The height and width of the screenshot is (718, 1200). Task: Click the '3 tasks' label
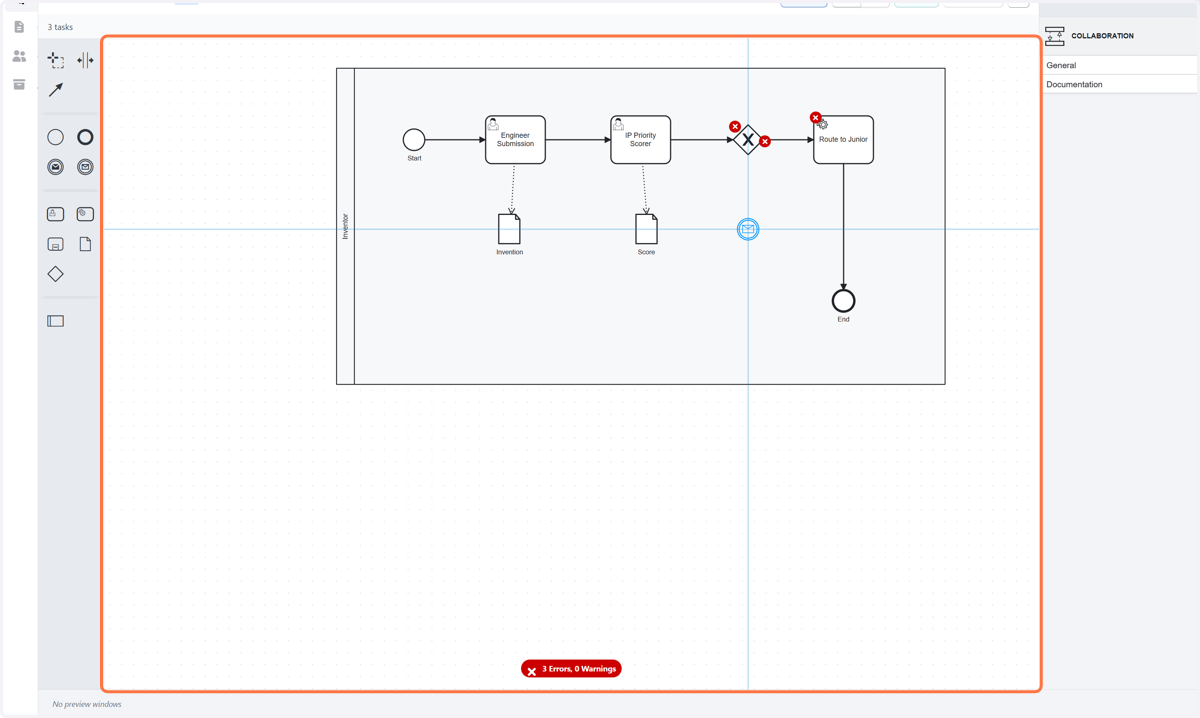tap(60, 27)
